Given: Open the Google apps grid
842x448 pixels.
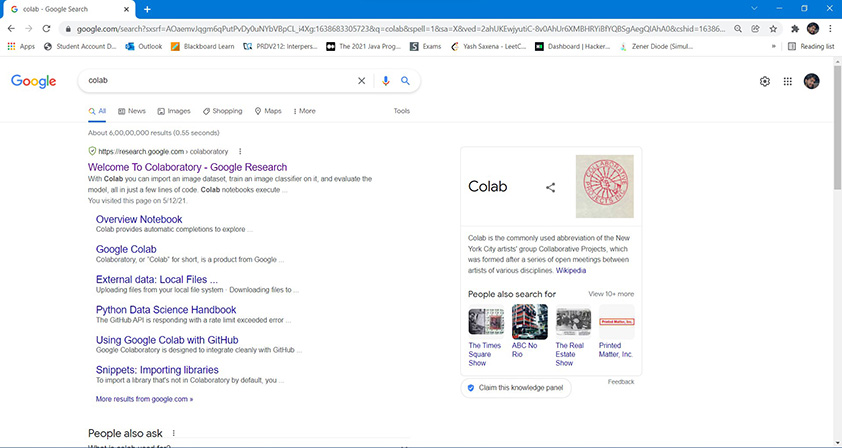Looking at the screenshot, I should tap(788, 81).
